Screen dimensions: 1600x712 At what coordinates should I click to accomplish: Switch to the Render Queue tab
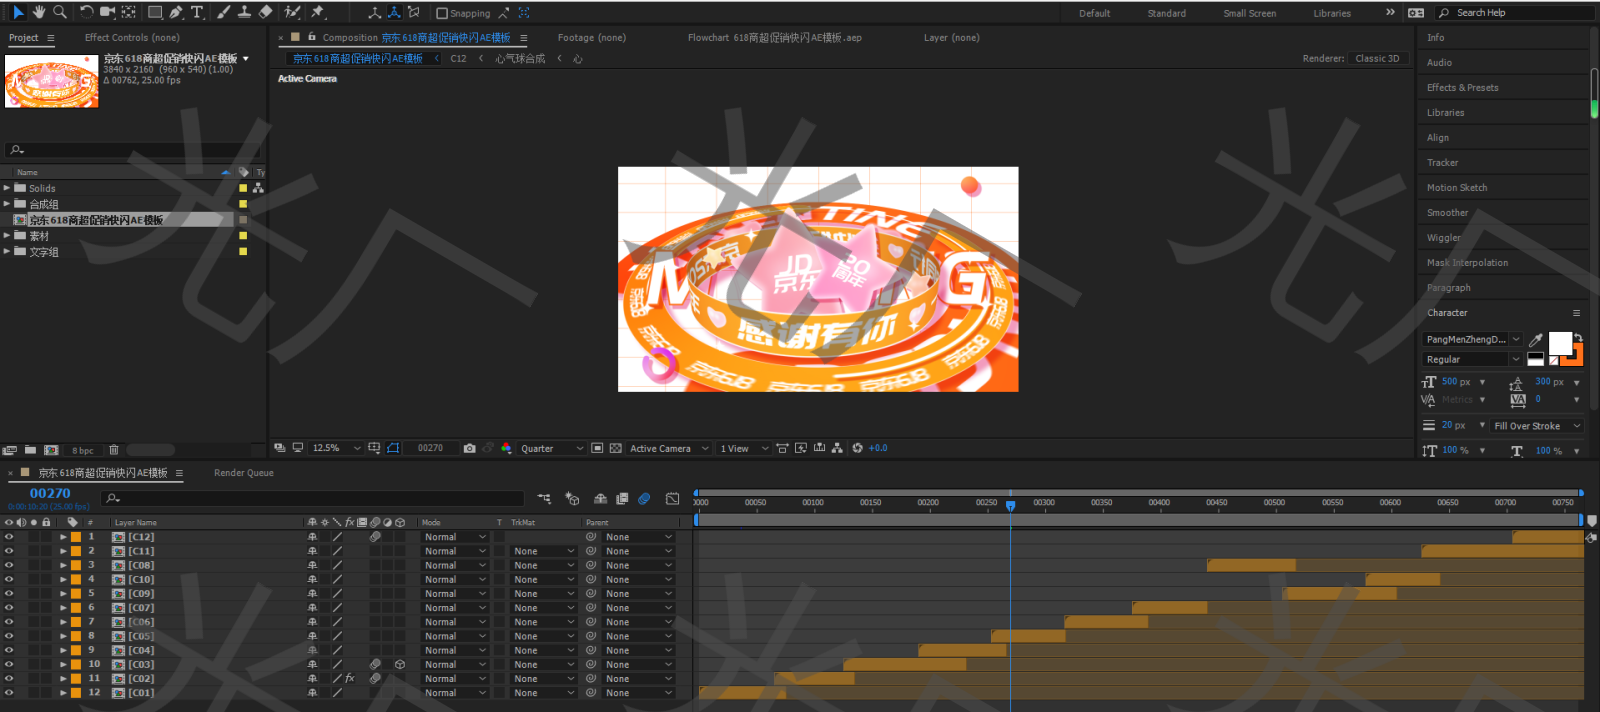click(x=243, y=473)
